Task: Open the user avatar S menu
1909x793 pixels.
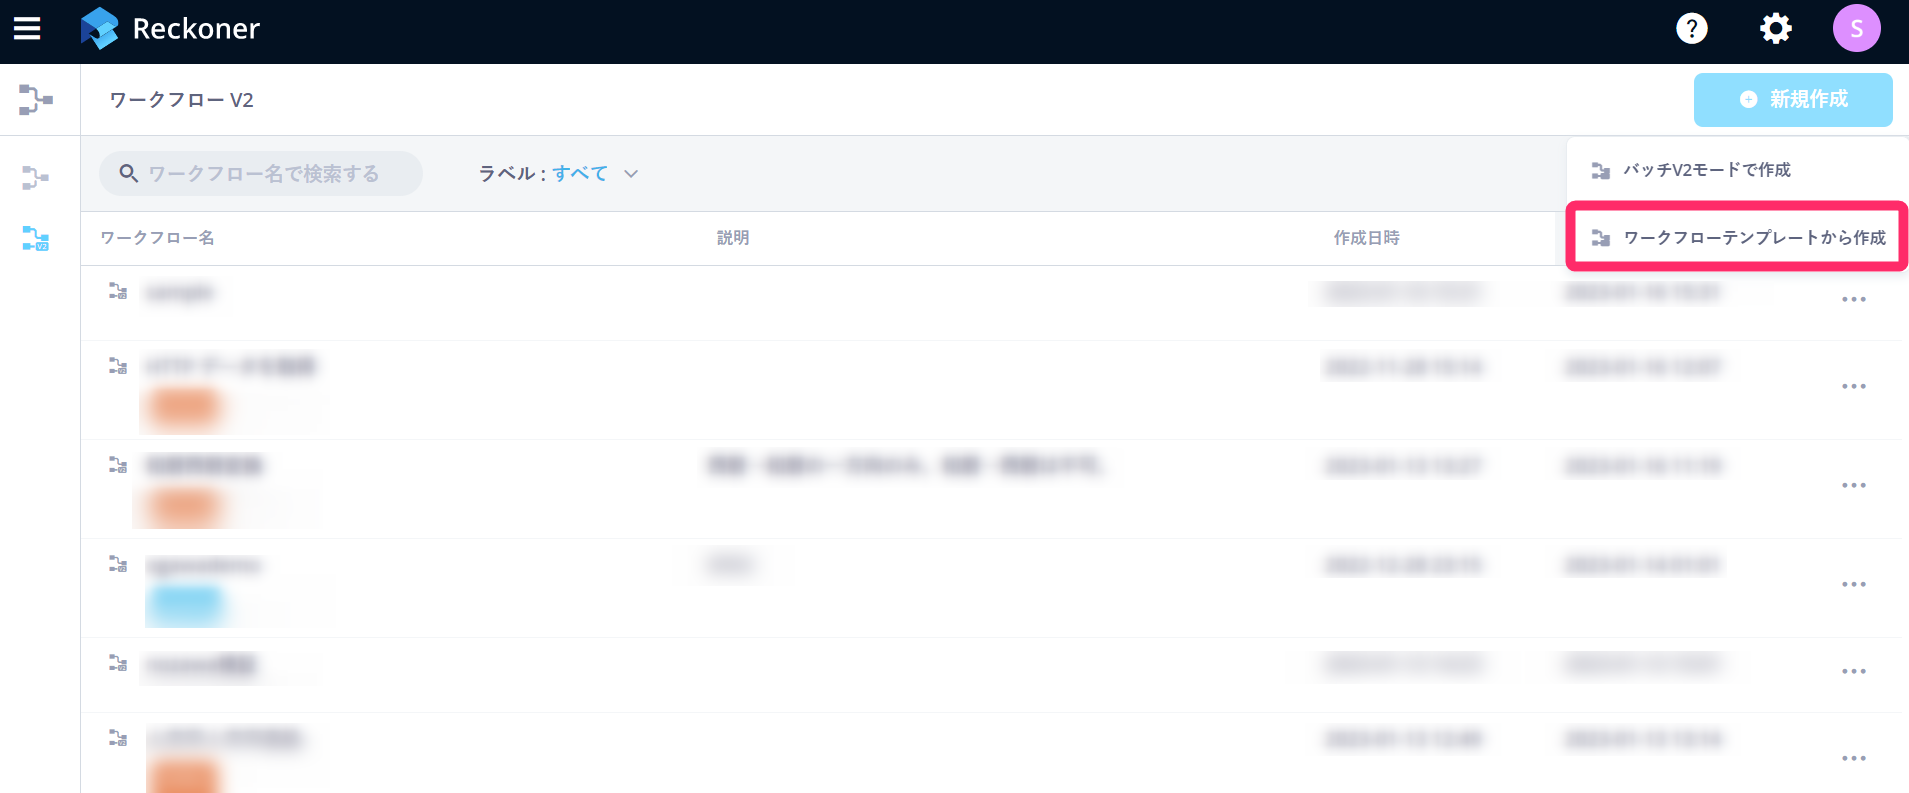Action: click(1855, 29)
